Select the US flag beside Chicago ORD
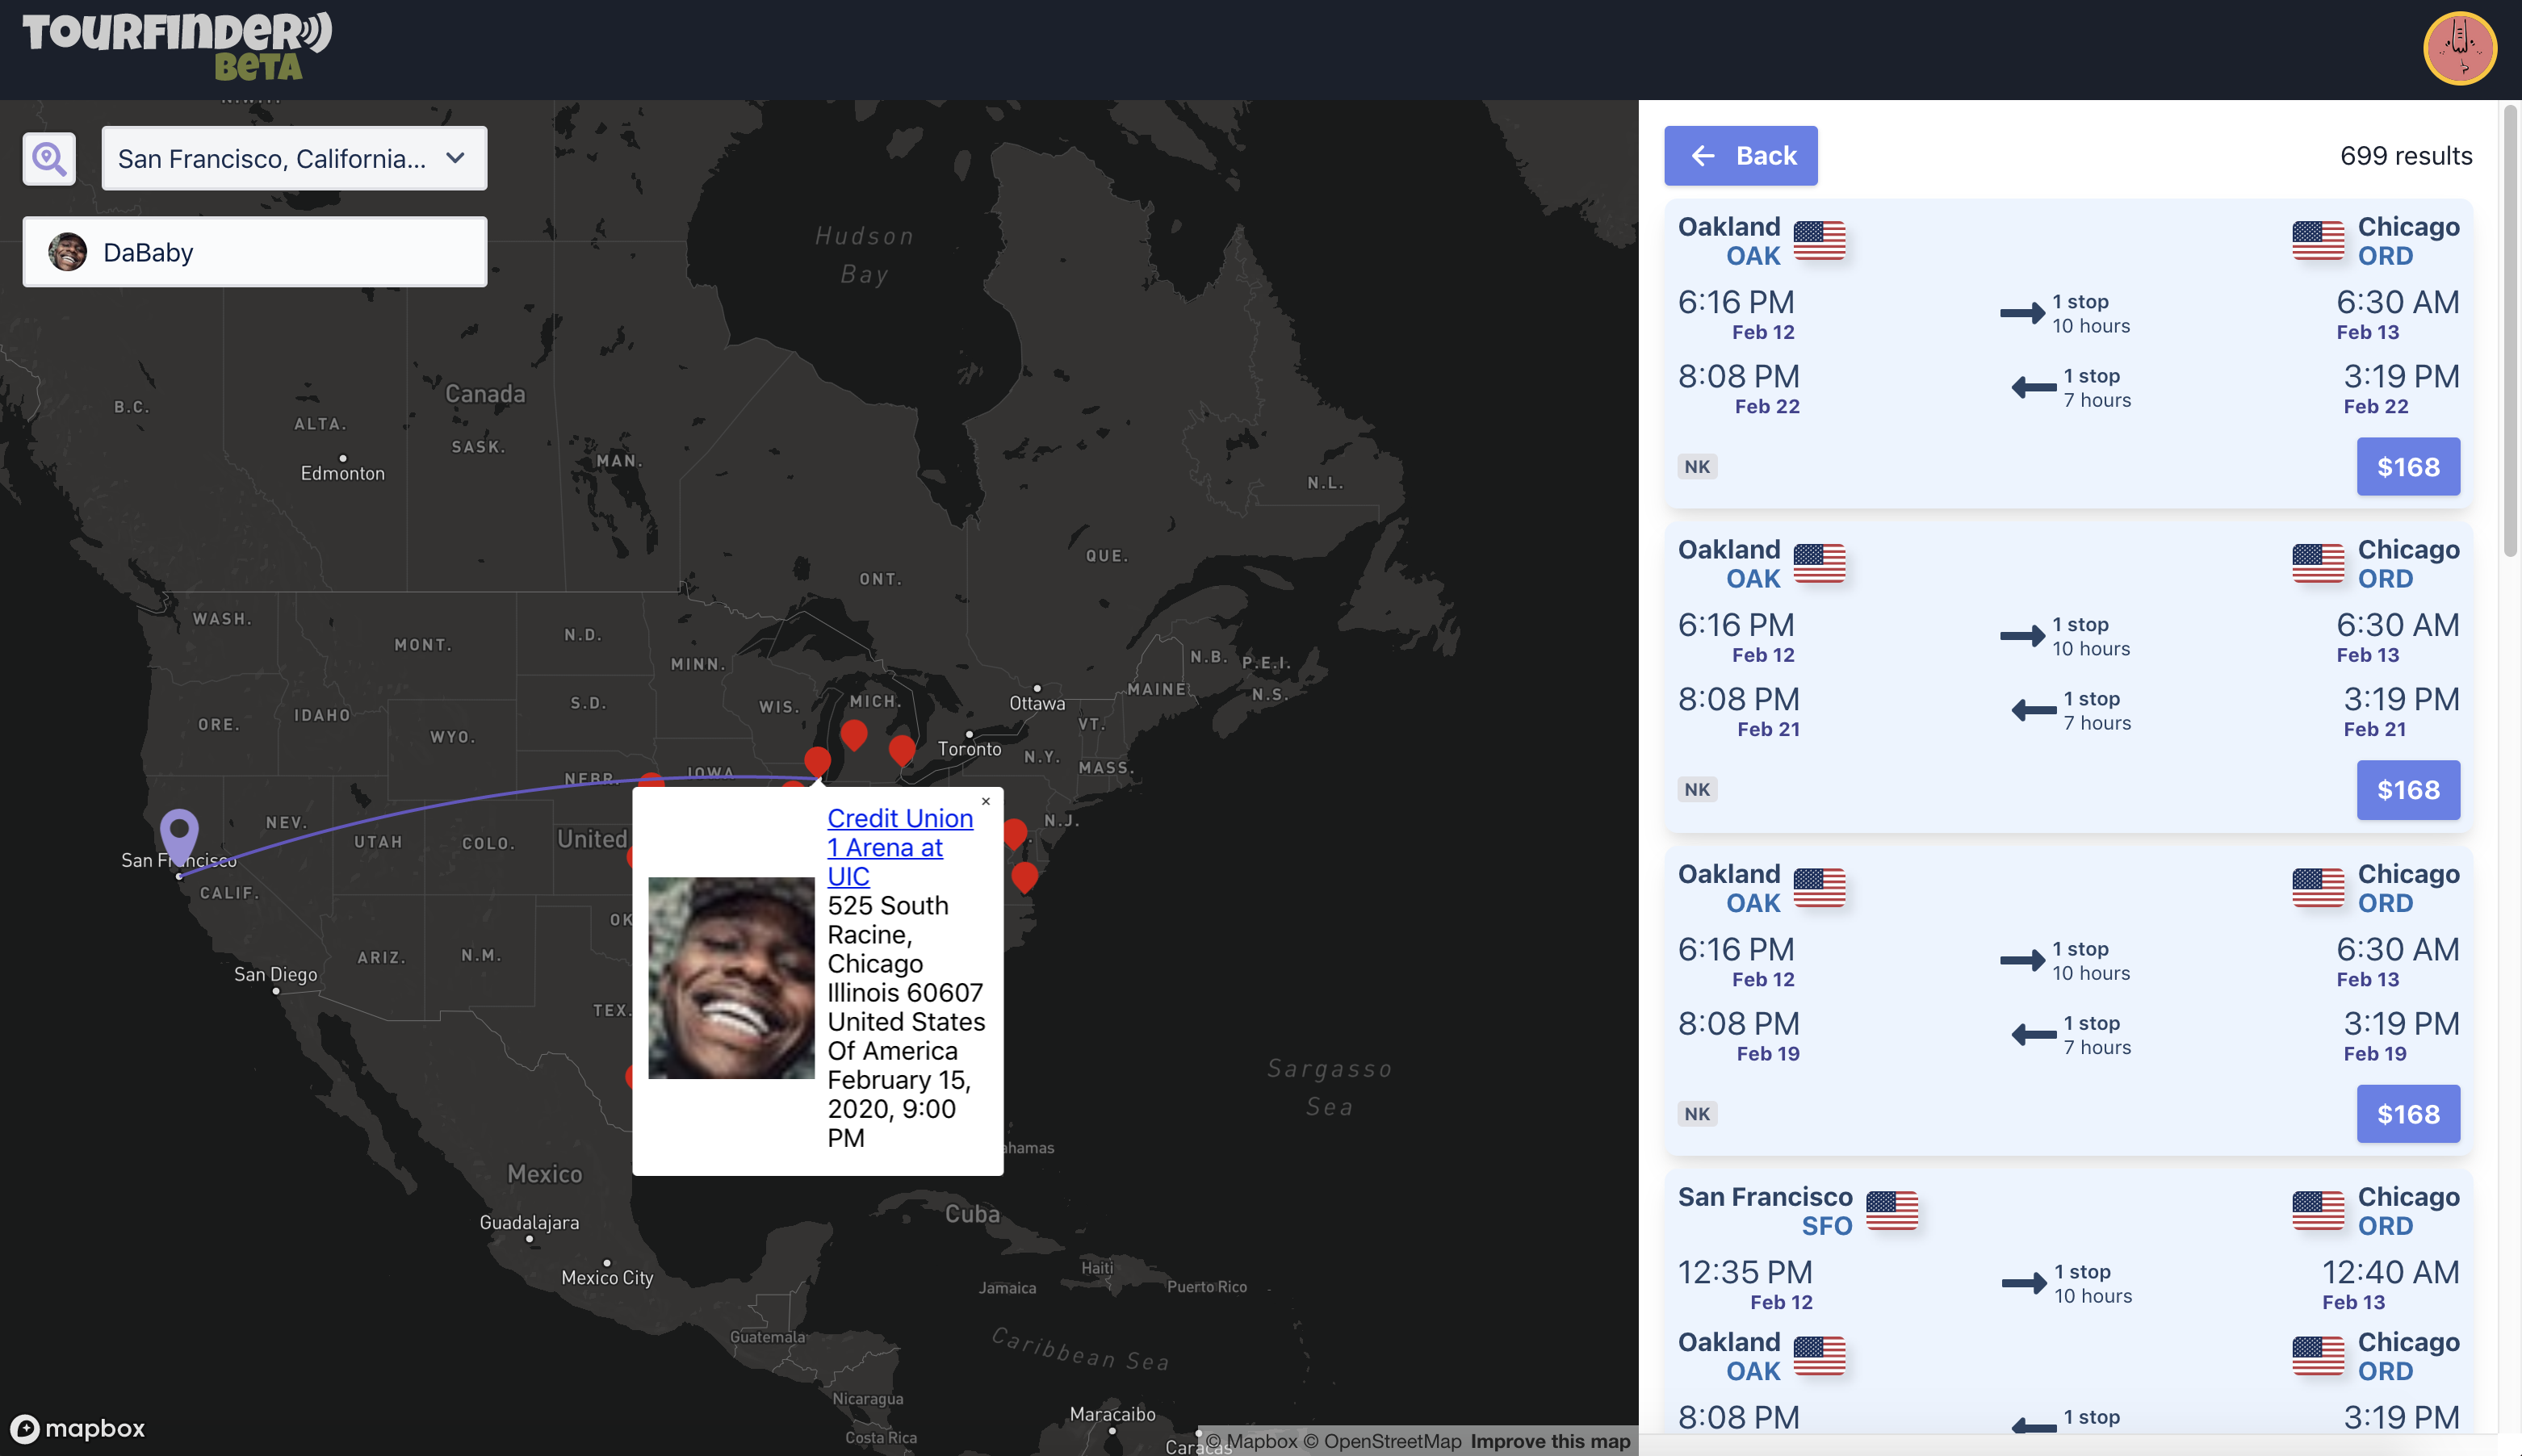The width and height of the screenshot is (2522, 1456). point(2319,240)
